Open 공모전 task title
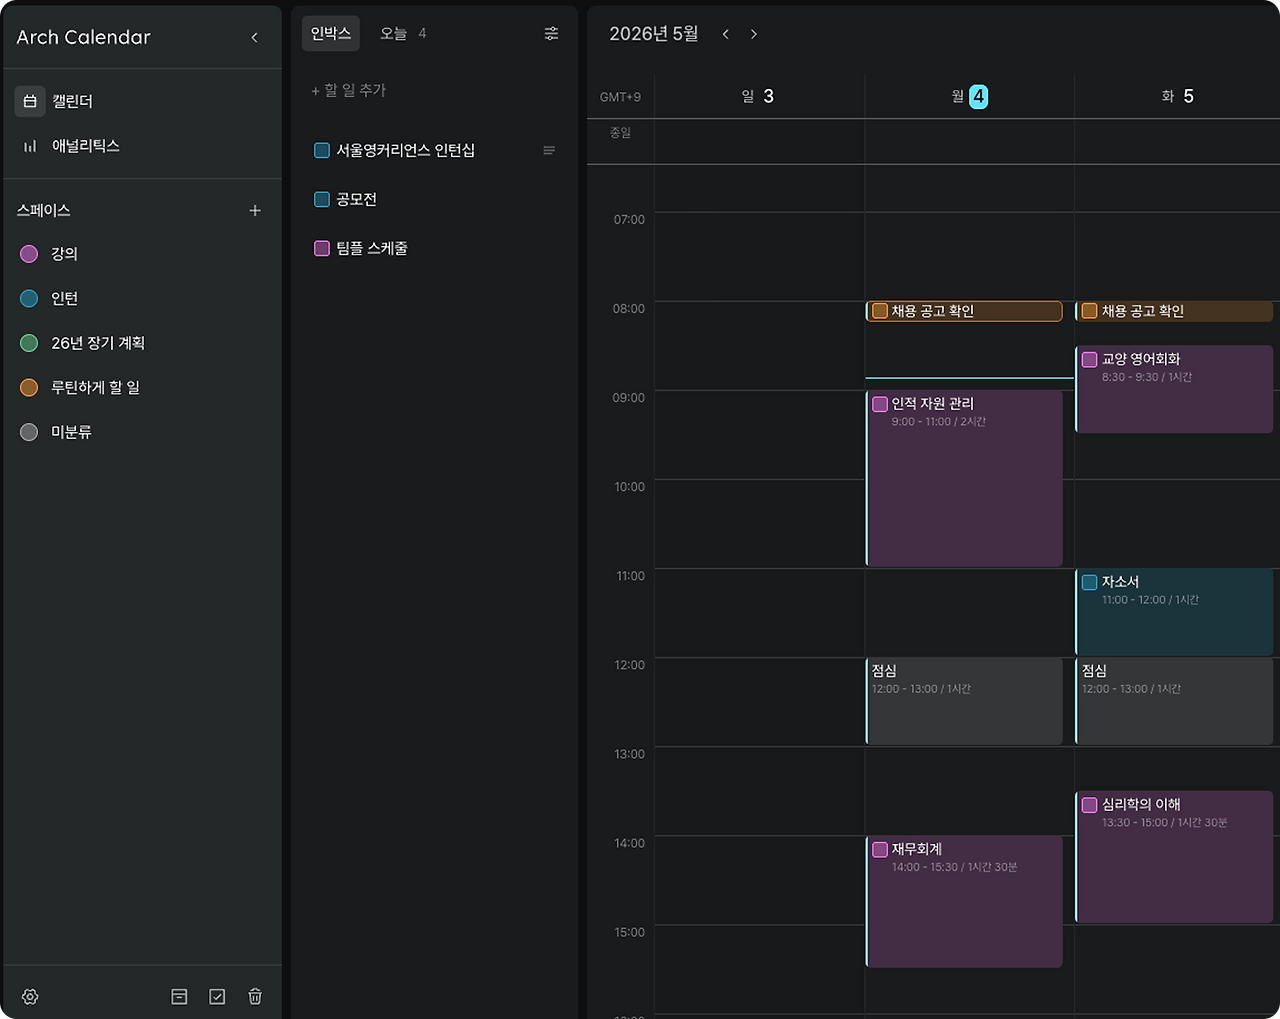 tap(357, 199)
